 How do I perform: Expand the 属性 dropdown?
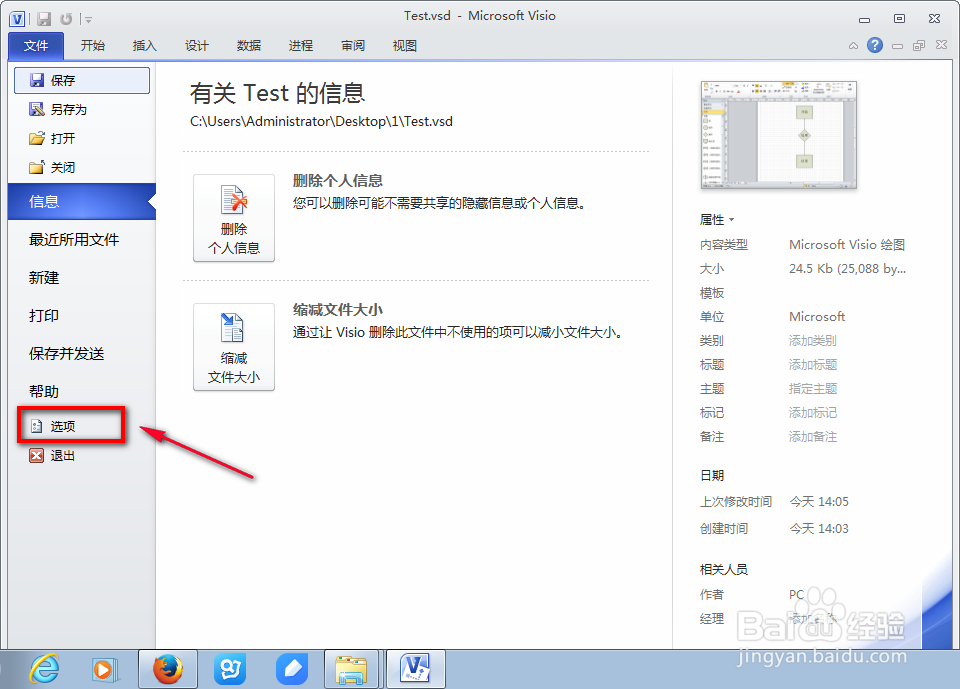717,220
